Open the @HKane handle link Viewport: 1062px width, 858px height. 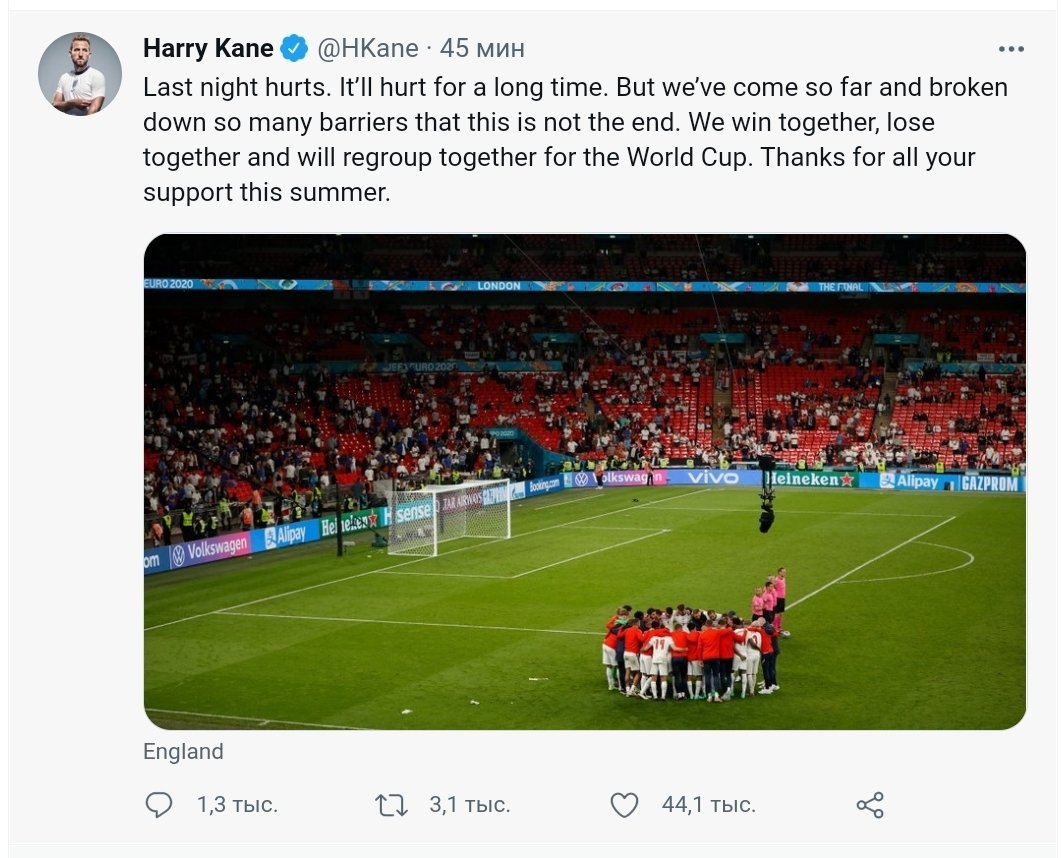tap(367, 48)
